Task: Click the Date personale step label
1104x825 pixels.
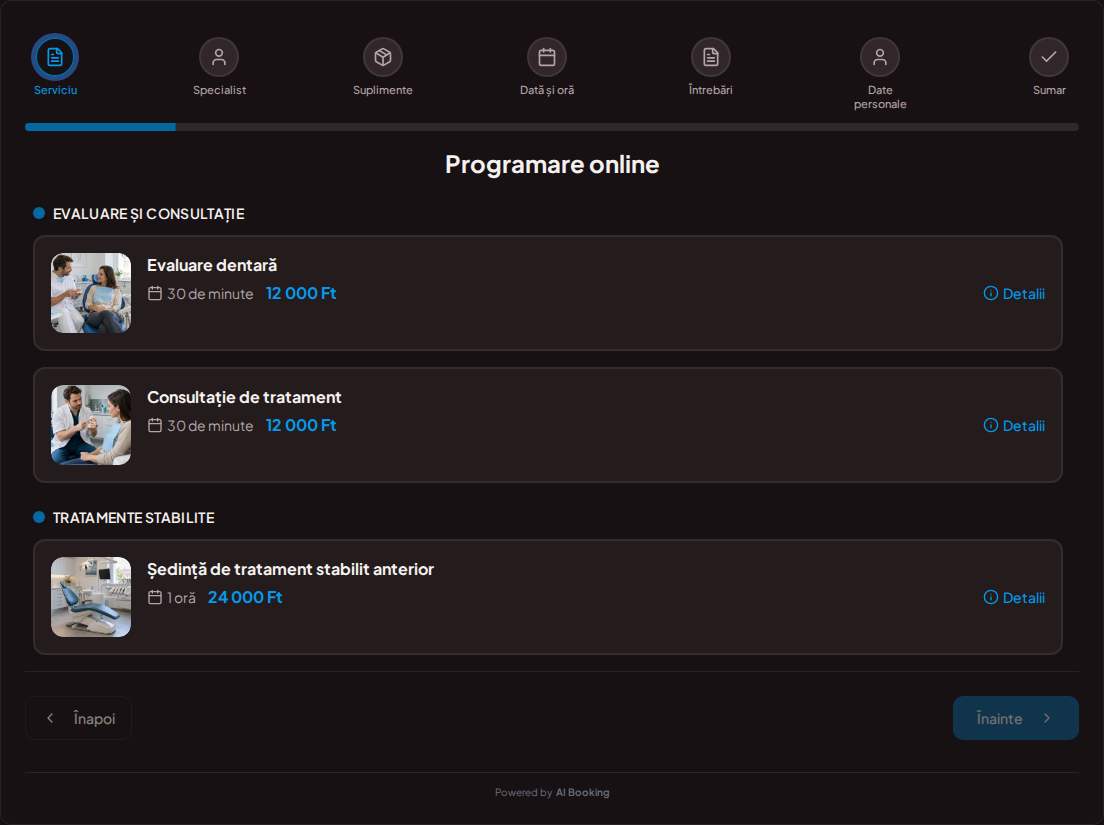Action: click(880, 97)
